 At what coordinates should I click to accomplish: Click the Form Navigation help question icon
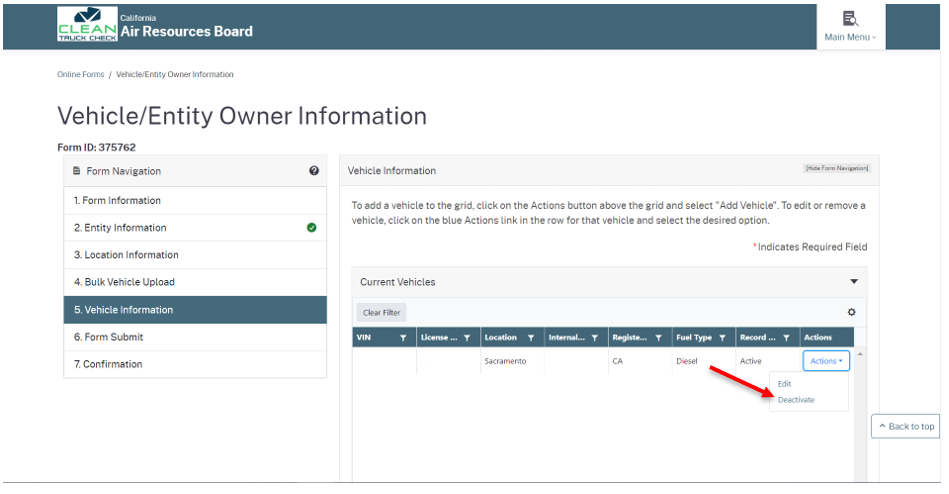click(314, 171)
